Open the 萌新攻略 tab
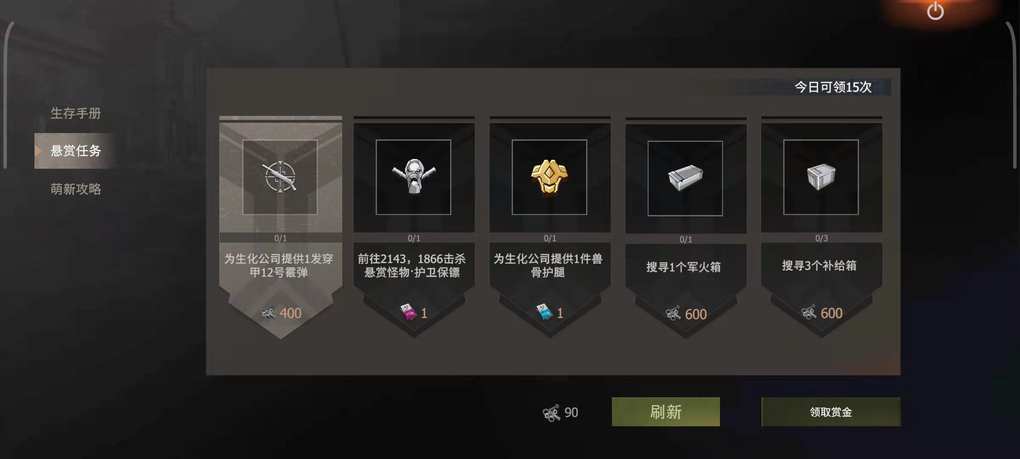The width and height of the screenshot is (1020, 459). pos(75,189)
